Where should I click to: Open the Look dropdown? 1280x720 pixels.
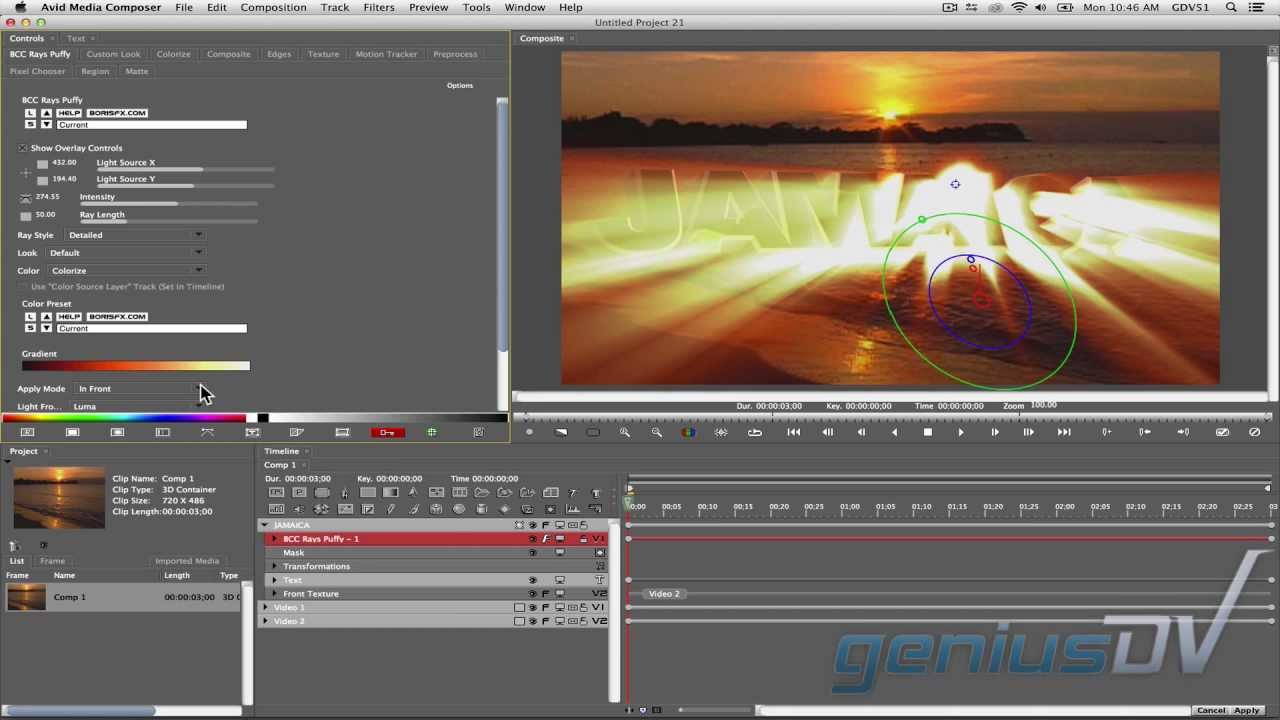(x=125, y=253)
